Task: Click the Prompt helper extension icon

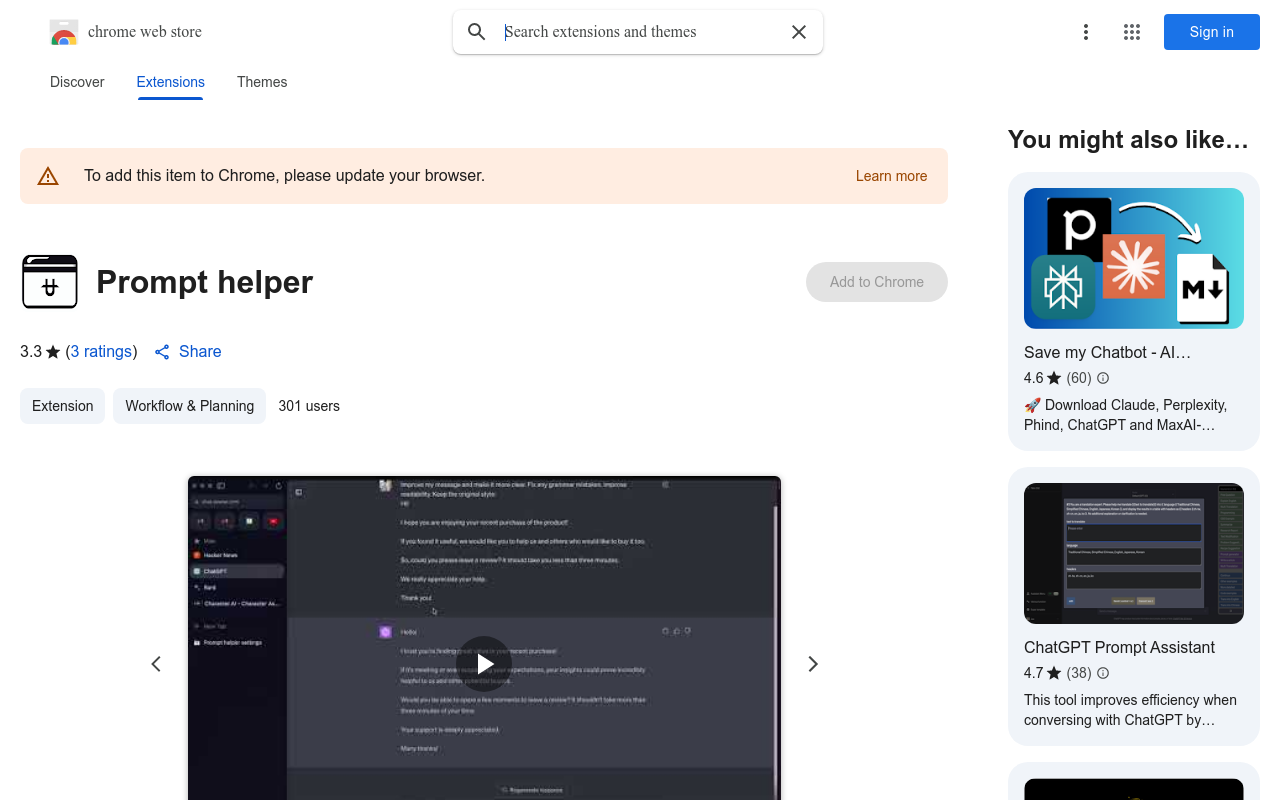Action: [50, 282]
